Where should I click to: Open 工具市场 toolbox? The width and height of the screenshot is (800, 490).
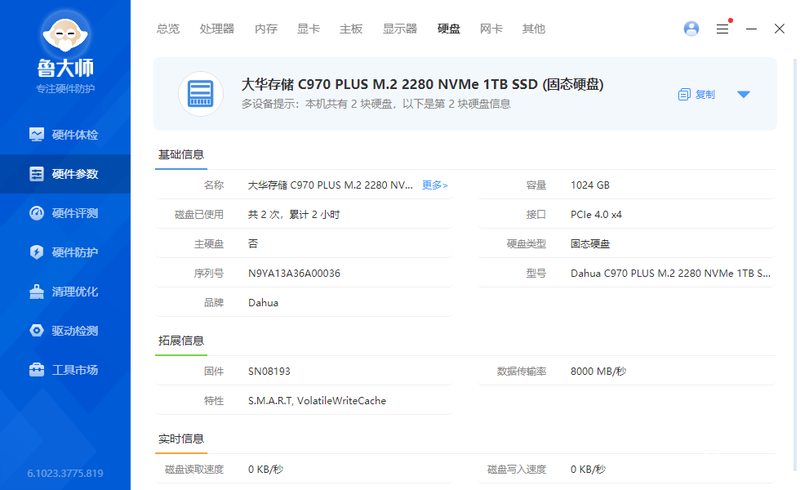tap(65, 370)
